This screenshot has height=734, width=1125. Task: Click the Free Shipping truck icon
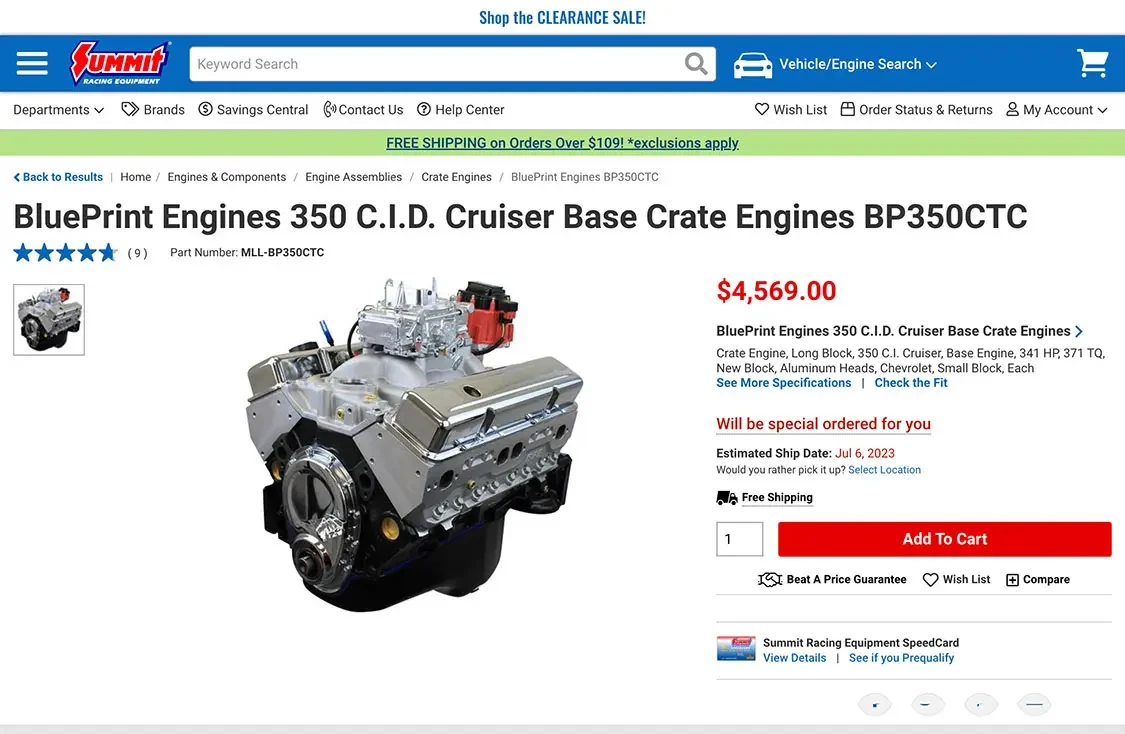pos(727,498)
